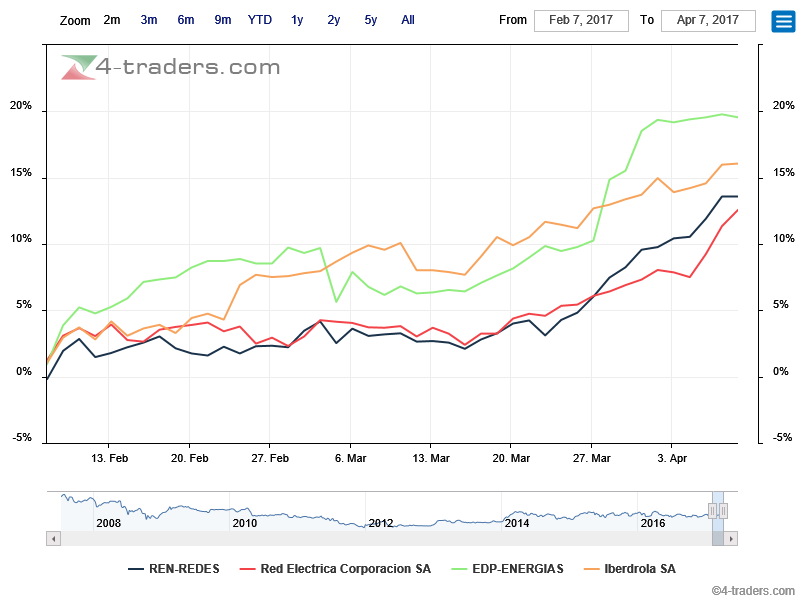Open the ©4-traders.com credits link
The width and height of the screenshot is (805, 600).
point(753,591)
